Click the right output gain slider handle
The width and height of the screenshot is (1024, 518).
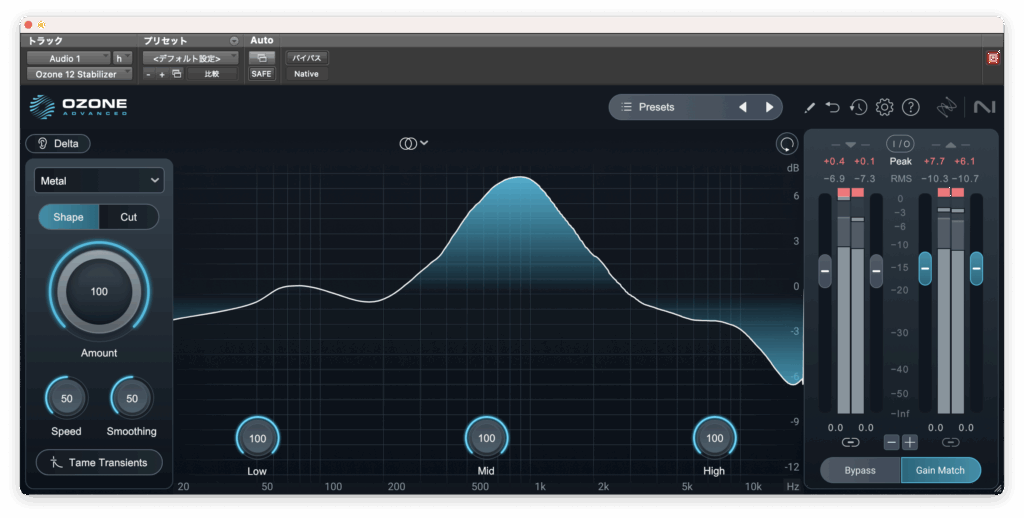pyautogui.click(x=976, y=268)
